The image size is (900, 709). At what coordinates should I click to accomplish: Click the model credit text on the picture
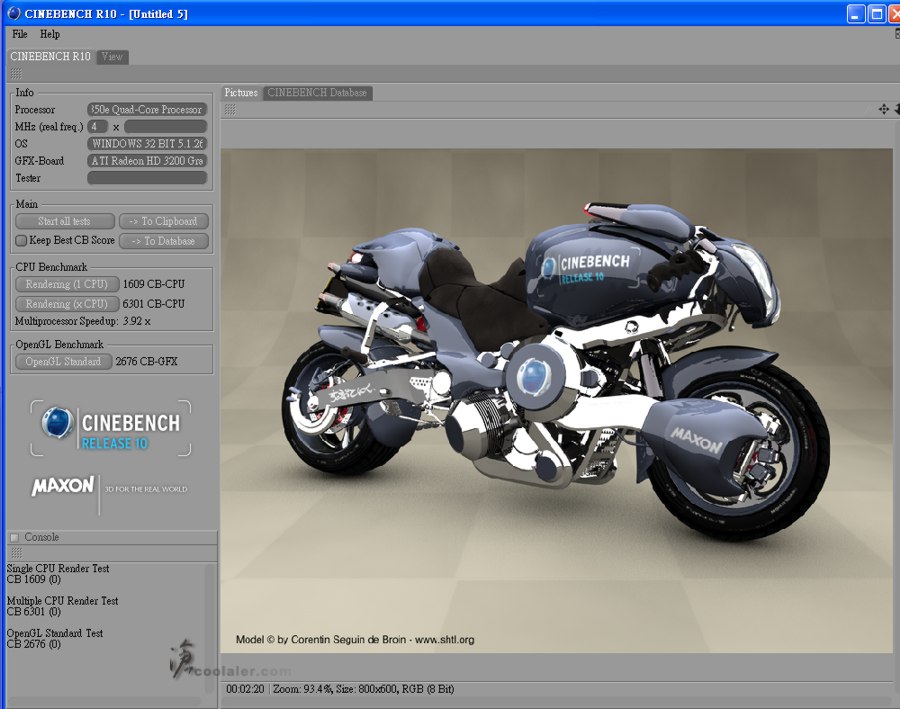click(x=355, y=640)
